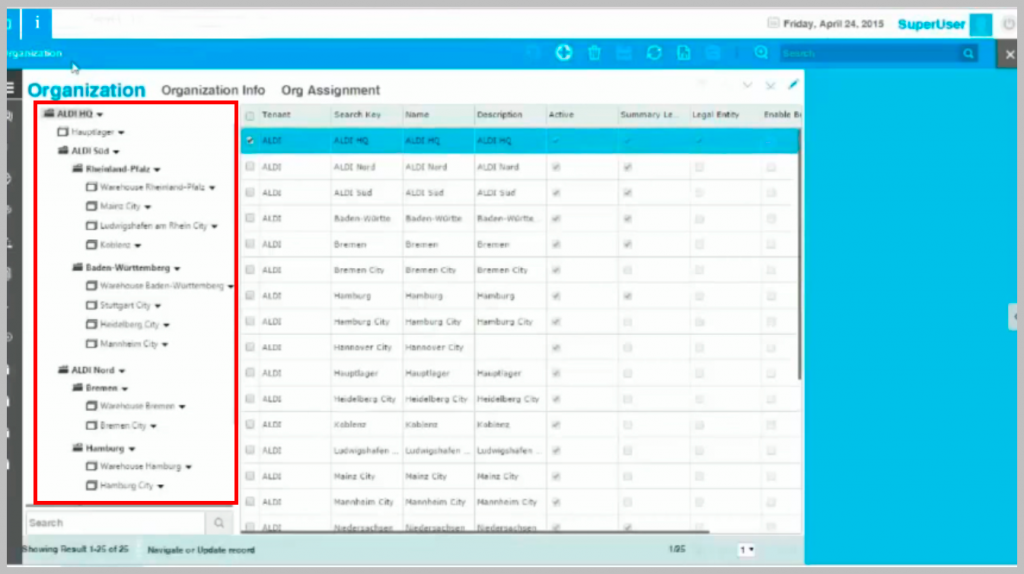
Task: Toggle Summary Level checkbox in Bremen City row
Action: (628, 270)
